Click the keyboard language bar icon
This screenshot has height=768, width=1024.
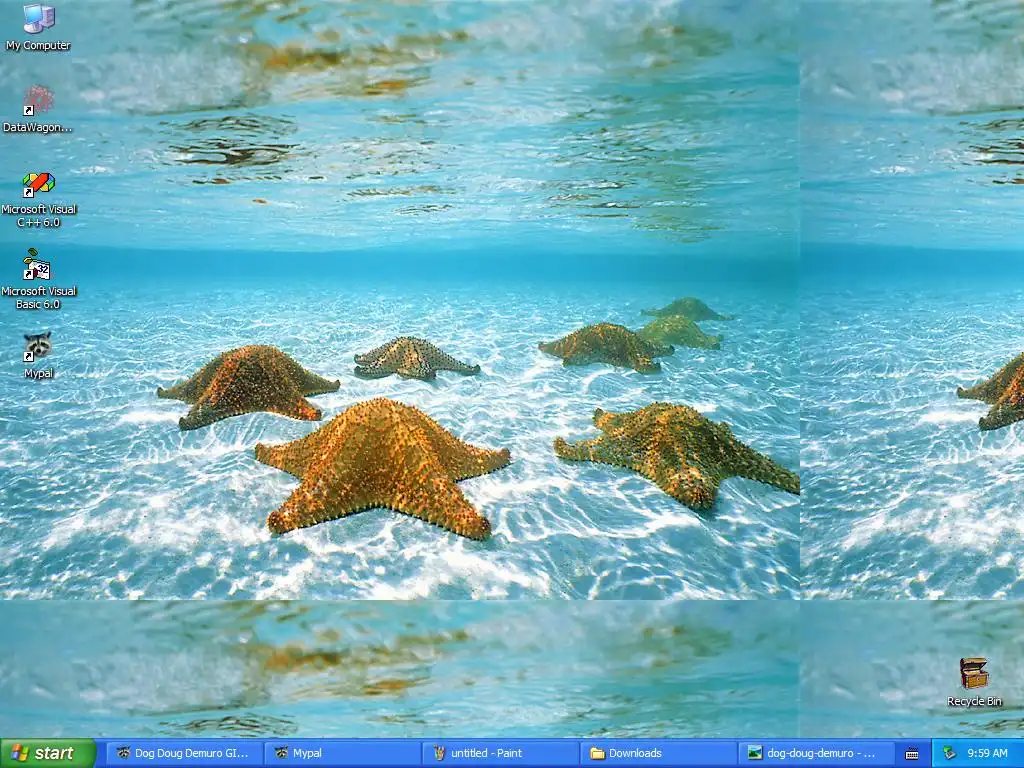click(x=912, y=754)
